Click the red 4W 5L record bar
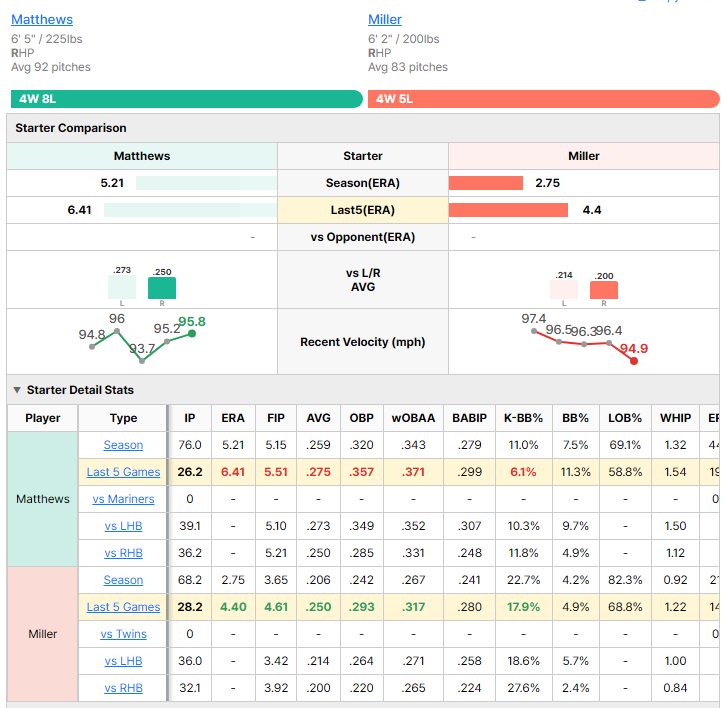726x708 pixels. (544, 99)
